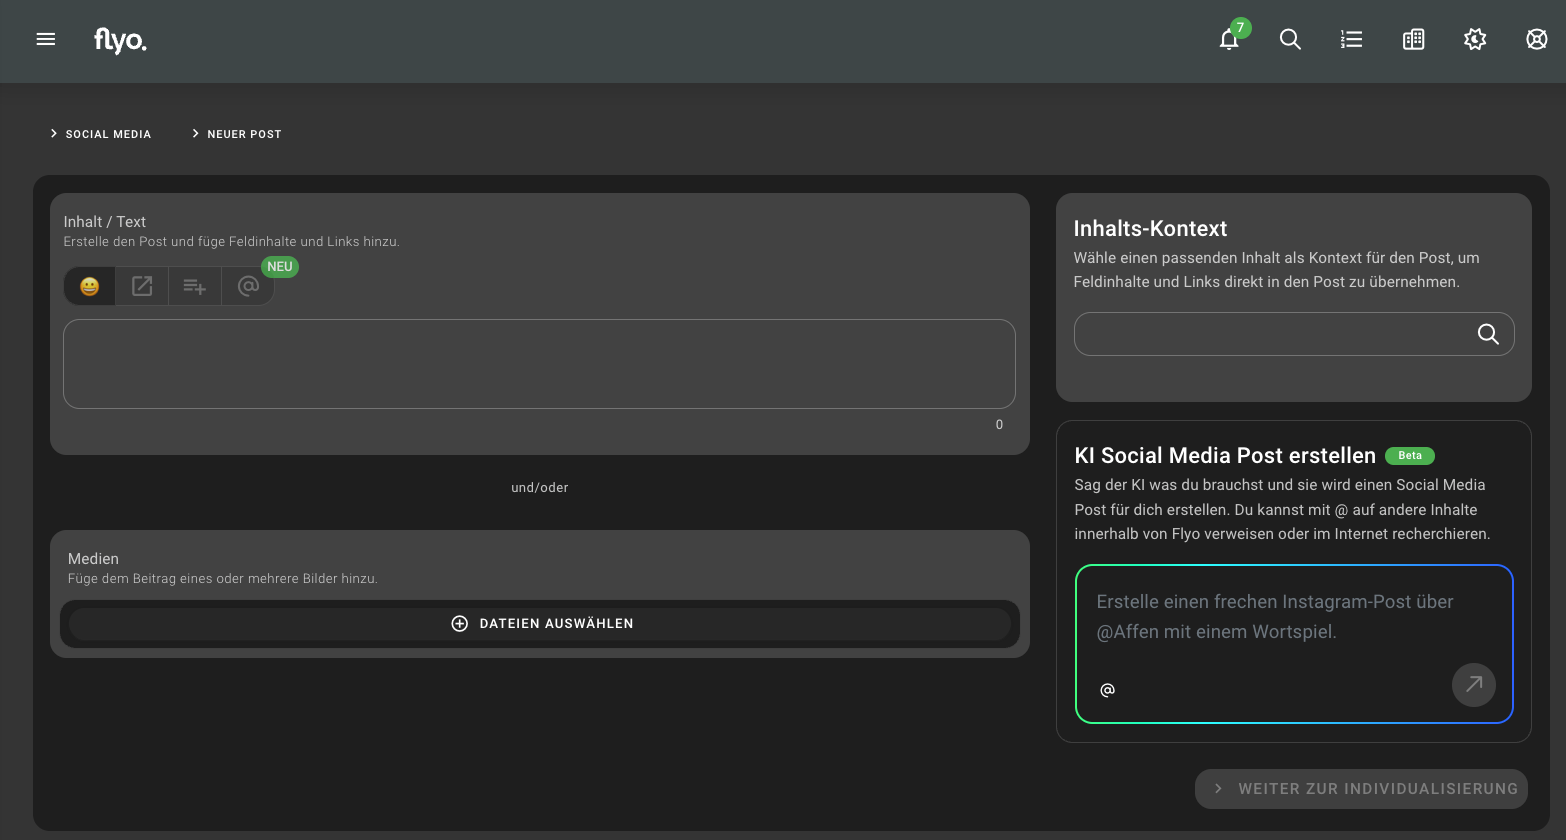Expand the chevron before NEUER POST
This screenshot has height=840, width=1566.
click(194, 133)
